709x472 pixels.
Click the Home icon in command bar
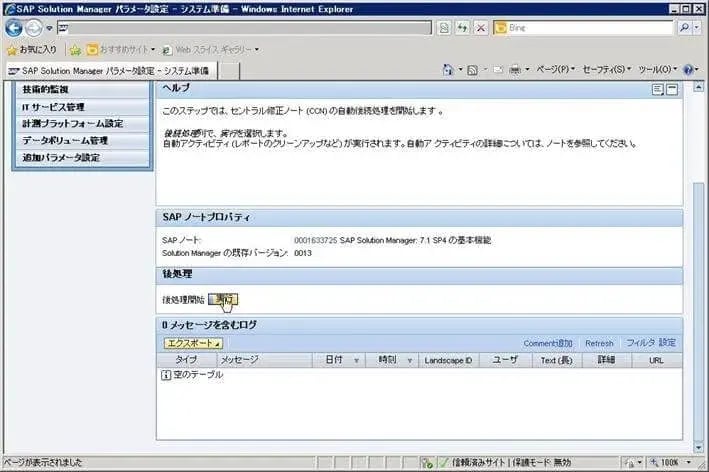[x=448, y=70]
